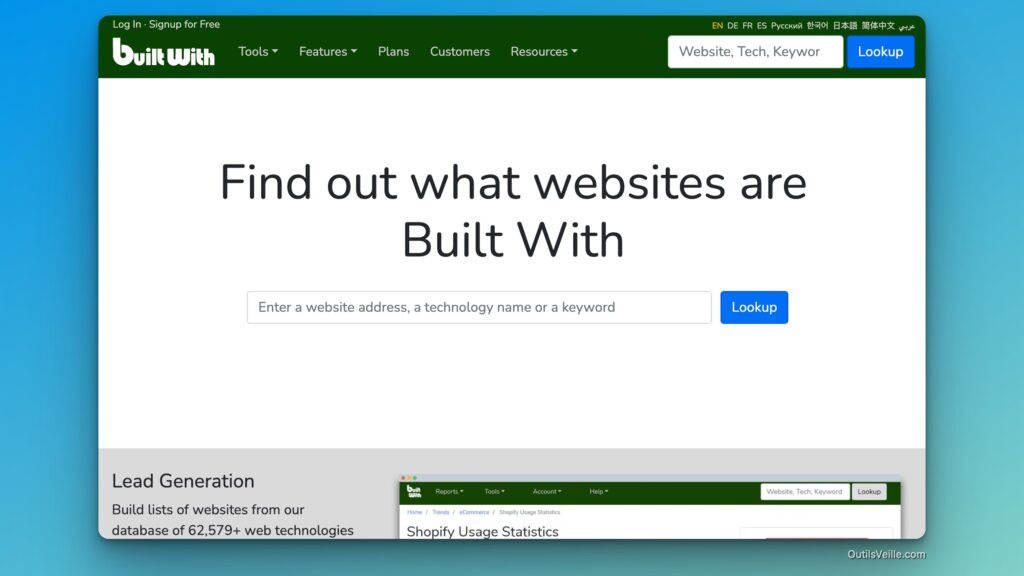Focus the header Website, Tech, Keyword search box
The height and width of the screenshot is (576, 1024).
pos(755,52)
